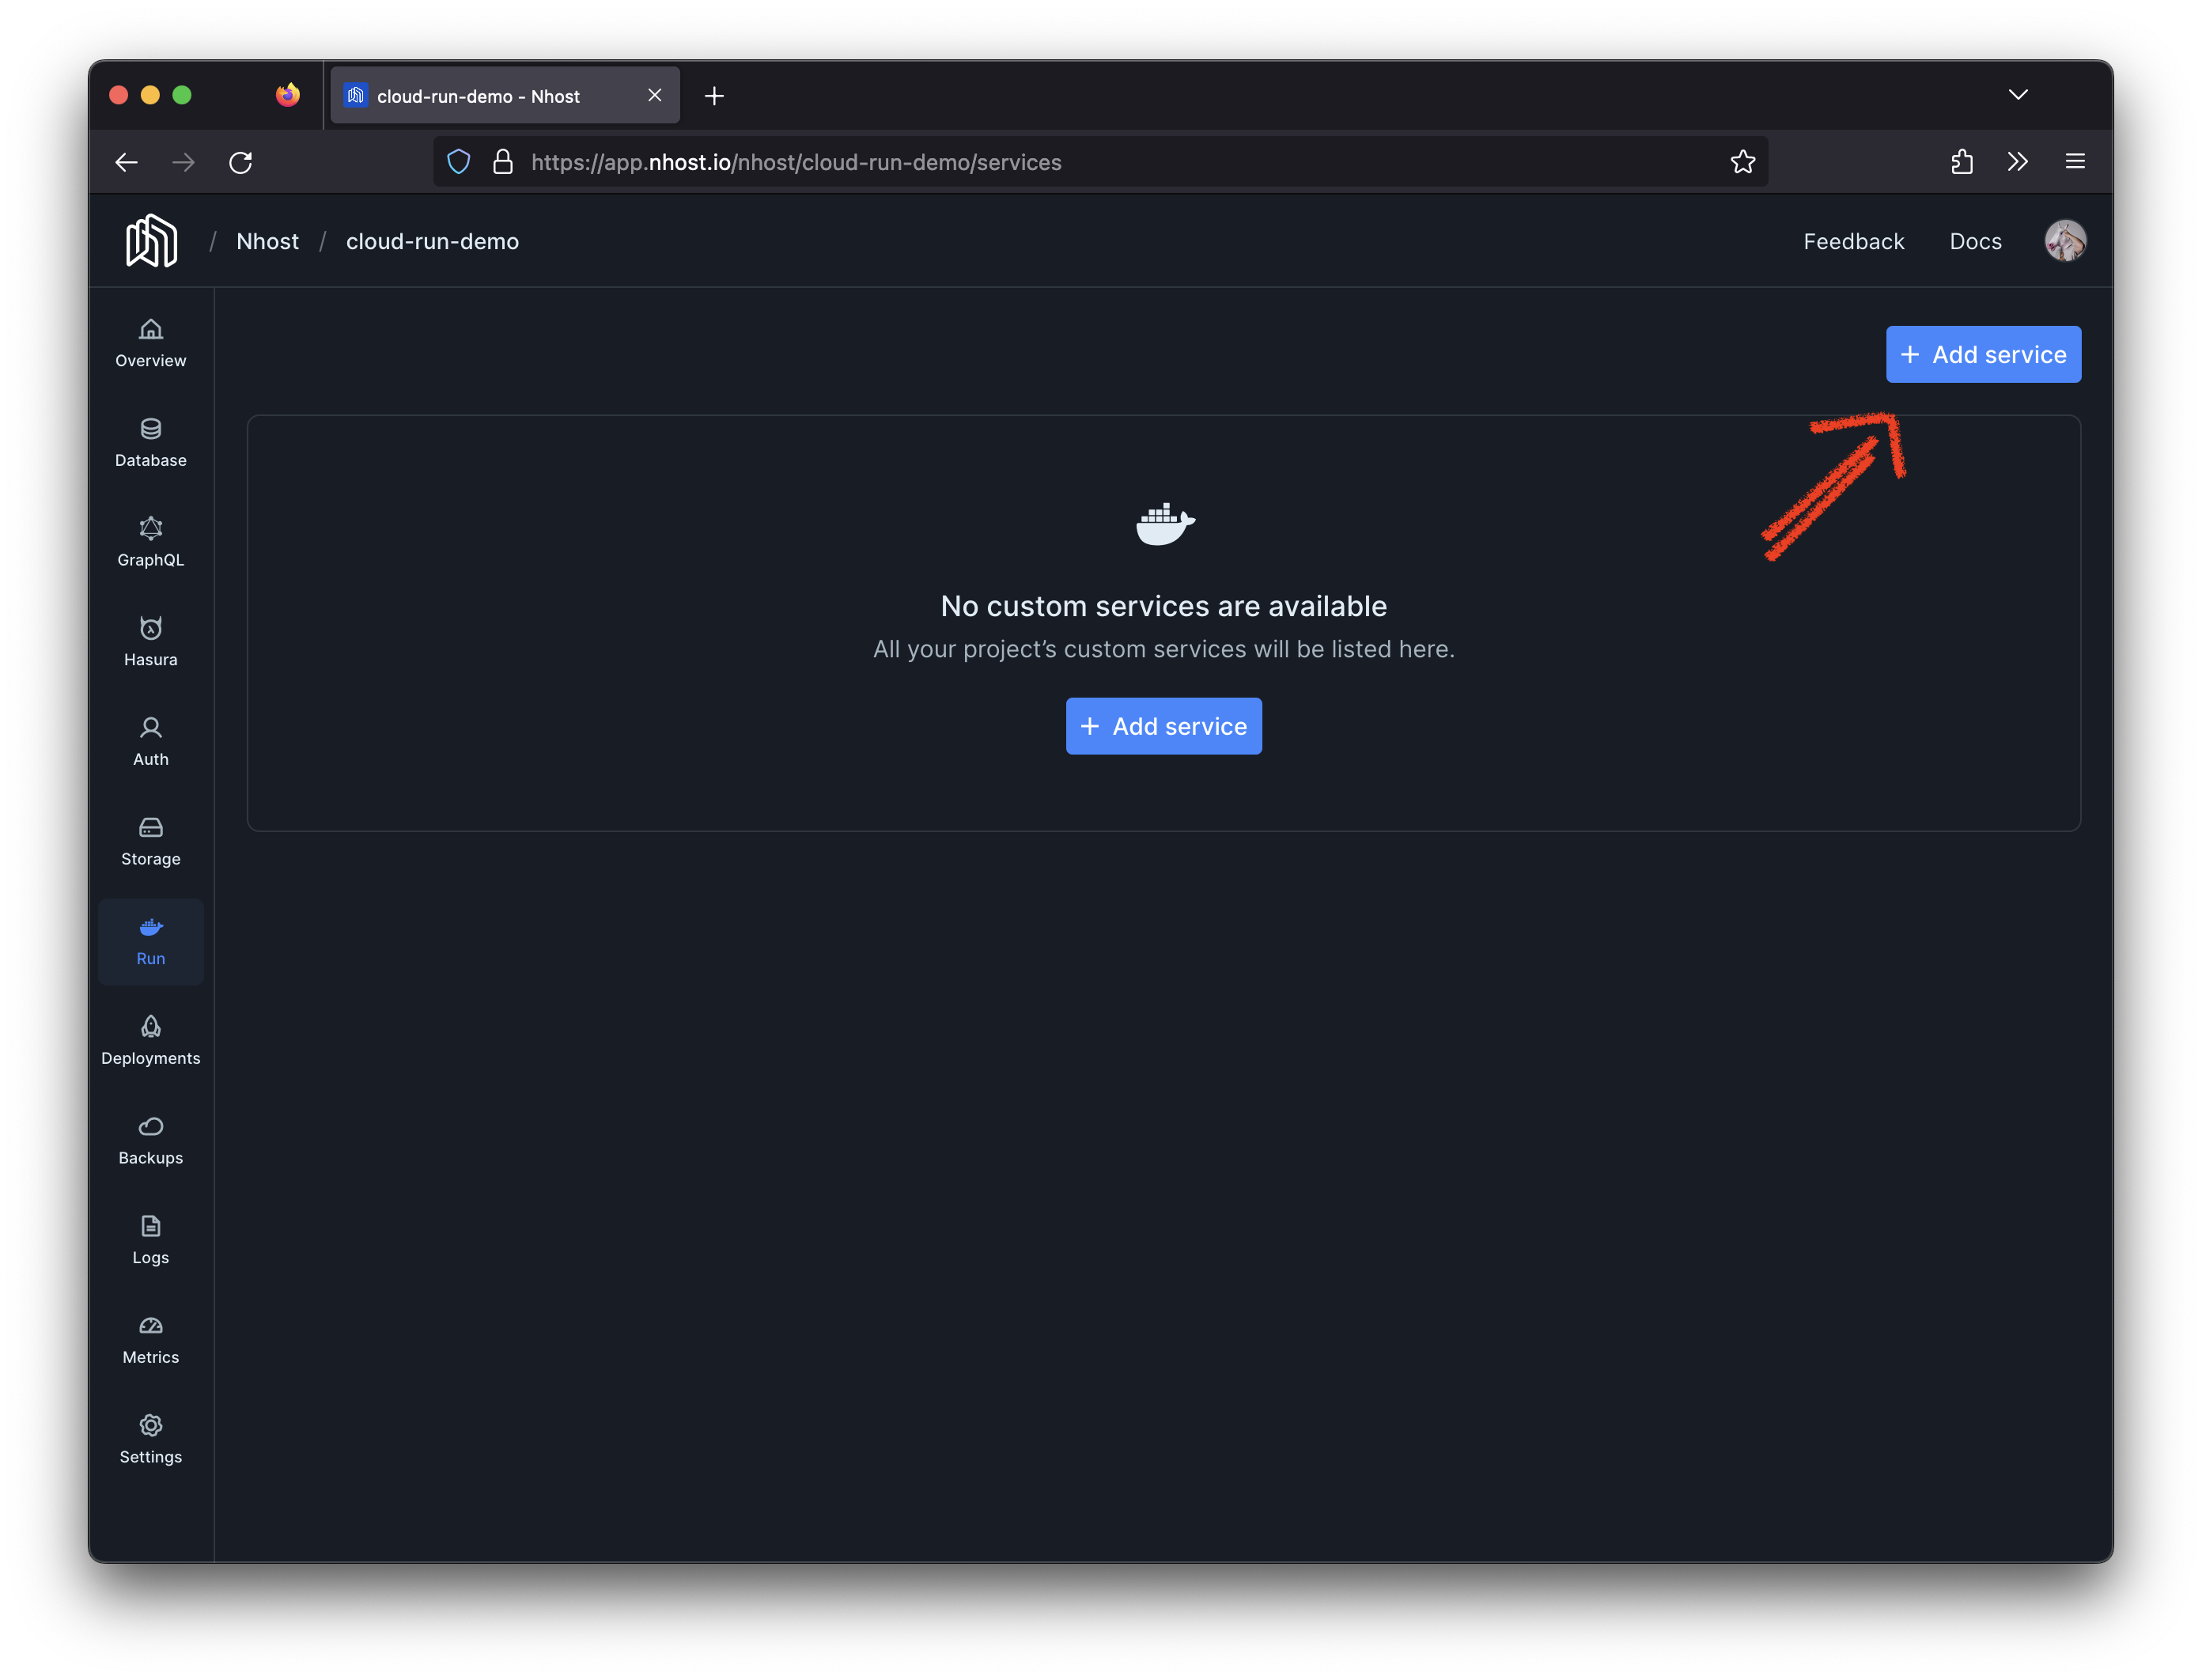This screenshot has height=1680, width=2202.
Task: View project Metrics from sidebar
Action: (x=150, y=1340)
